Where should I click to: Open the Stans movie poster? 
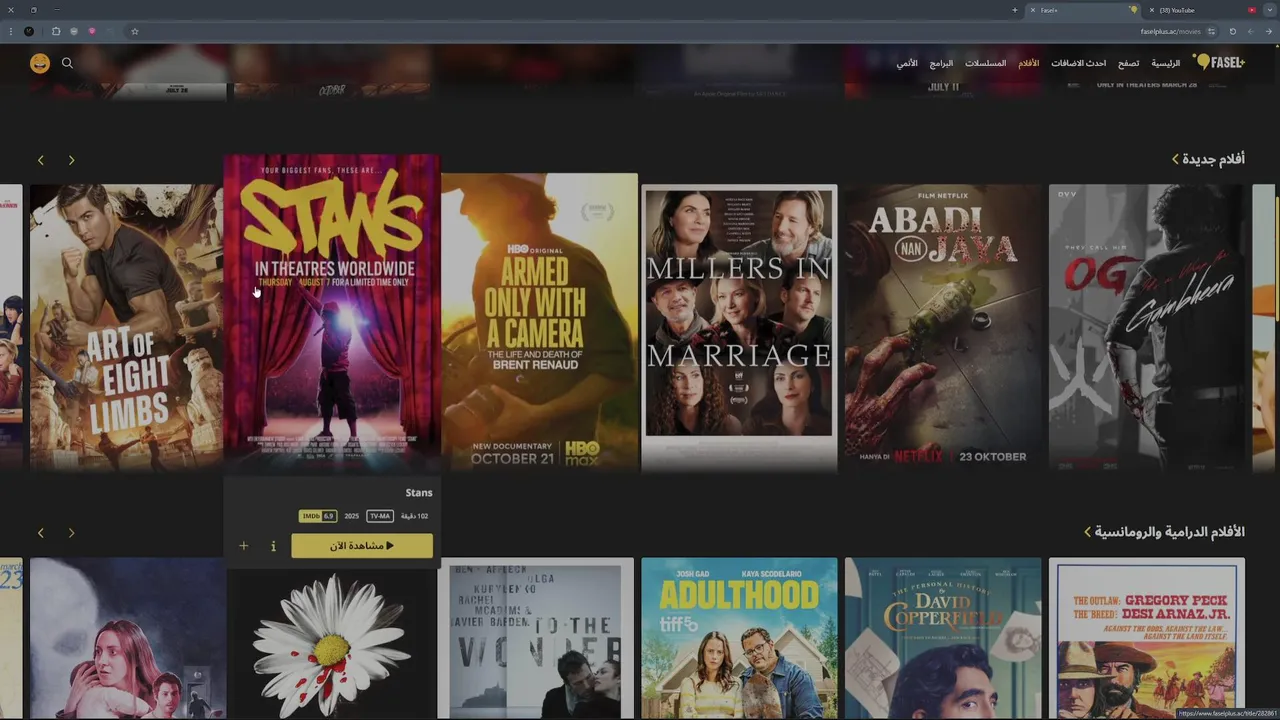coord(332,313)
